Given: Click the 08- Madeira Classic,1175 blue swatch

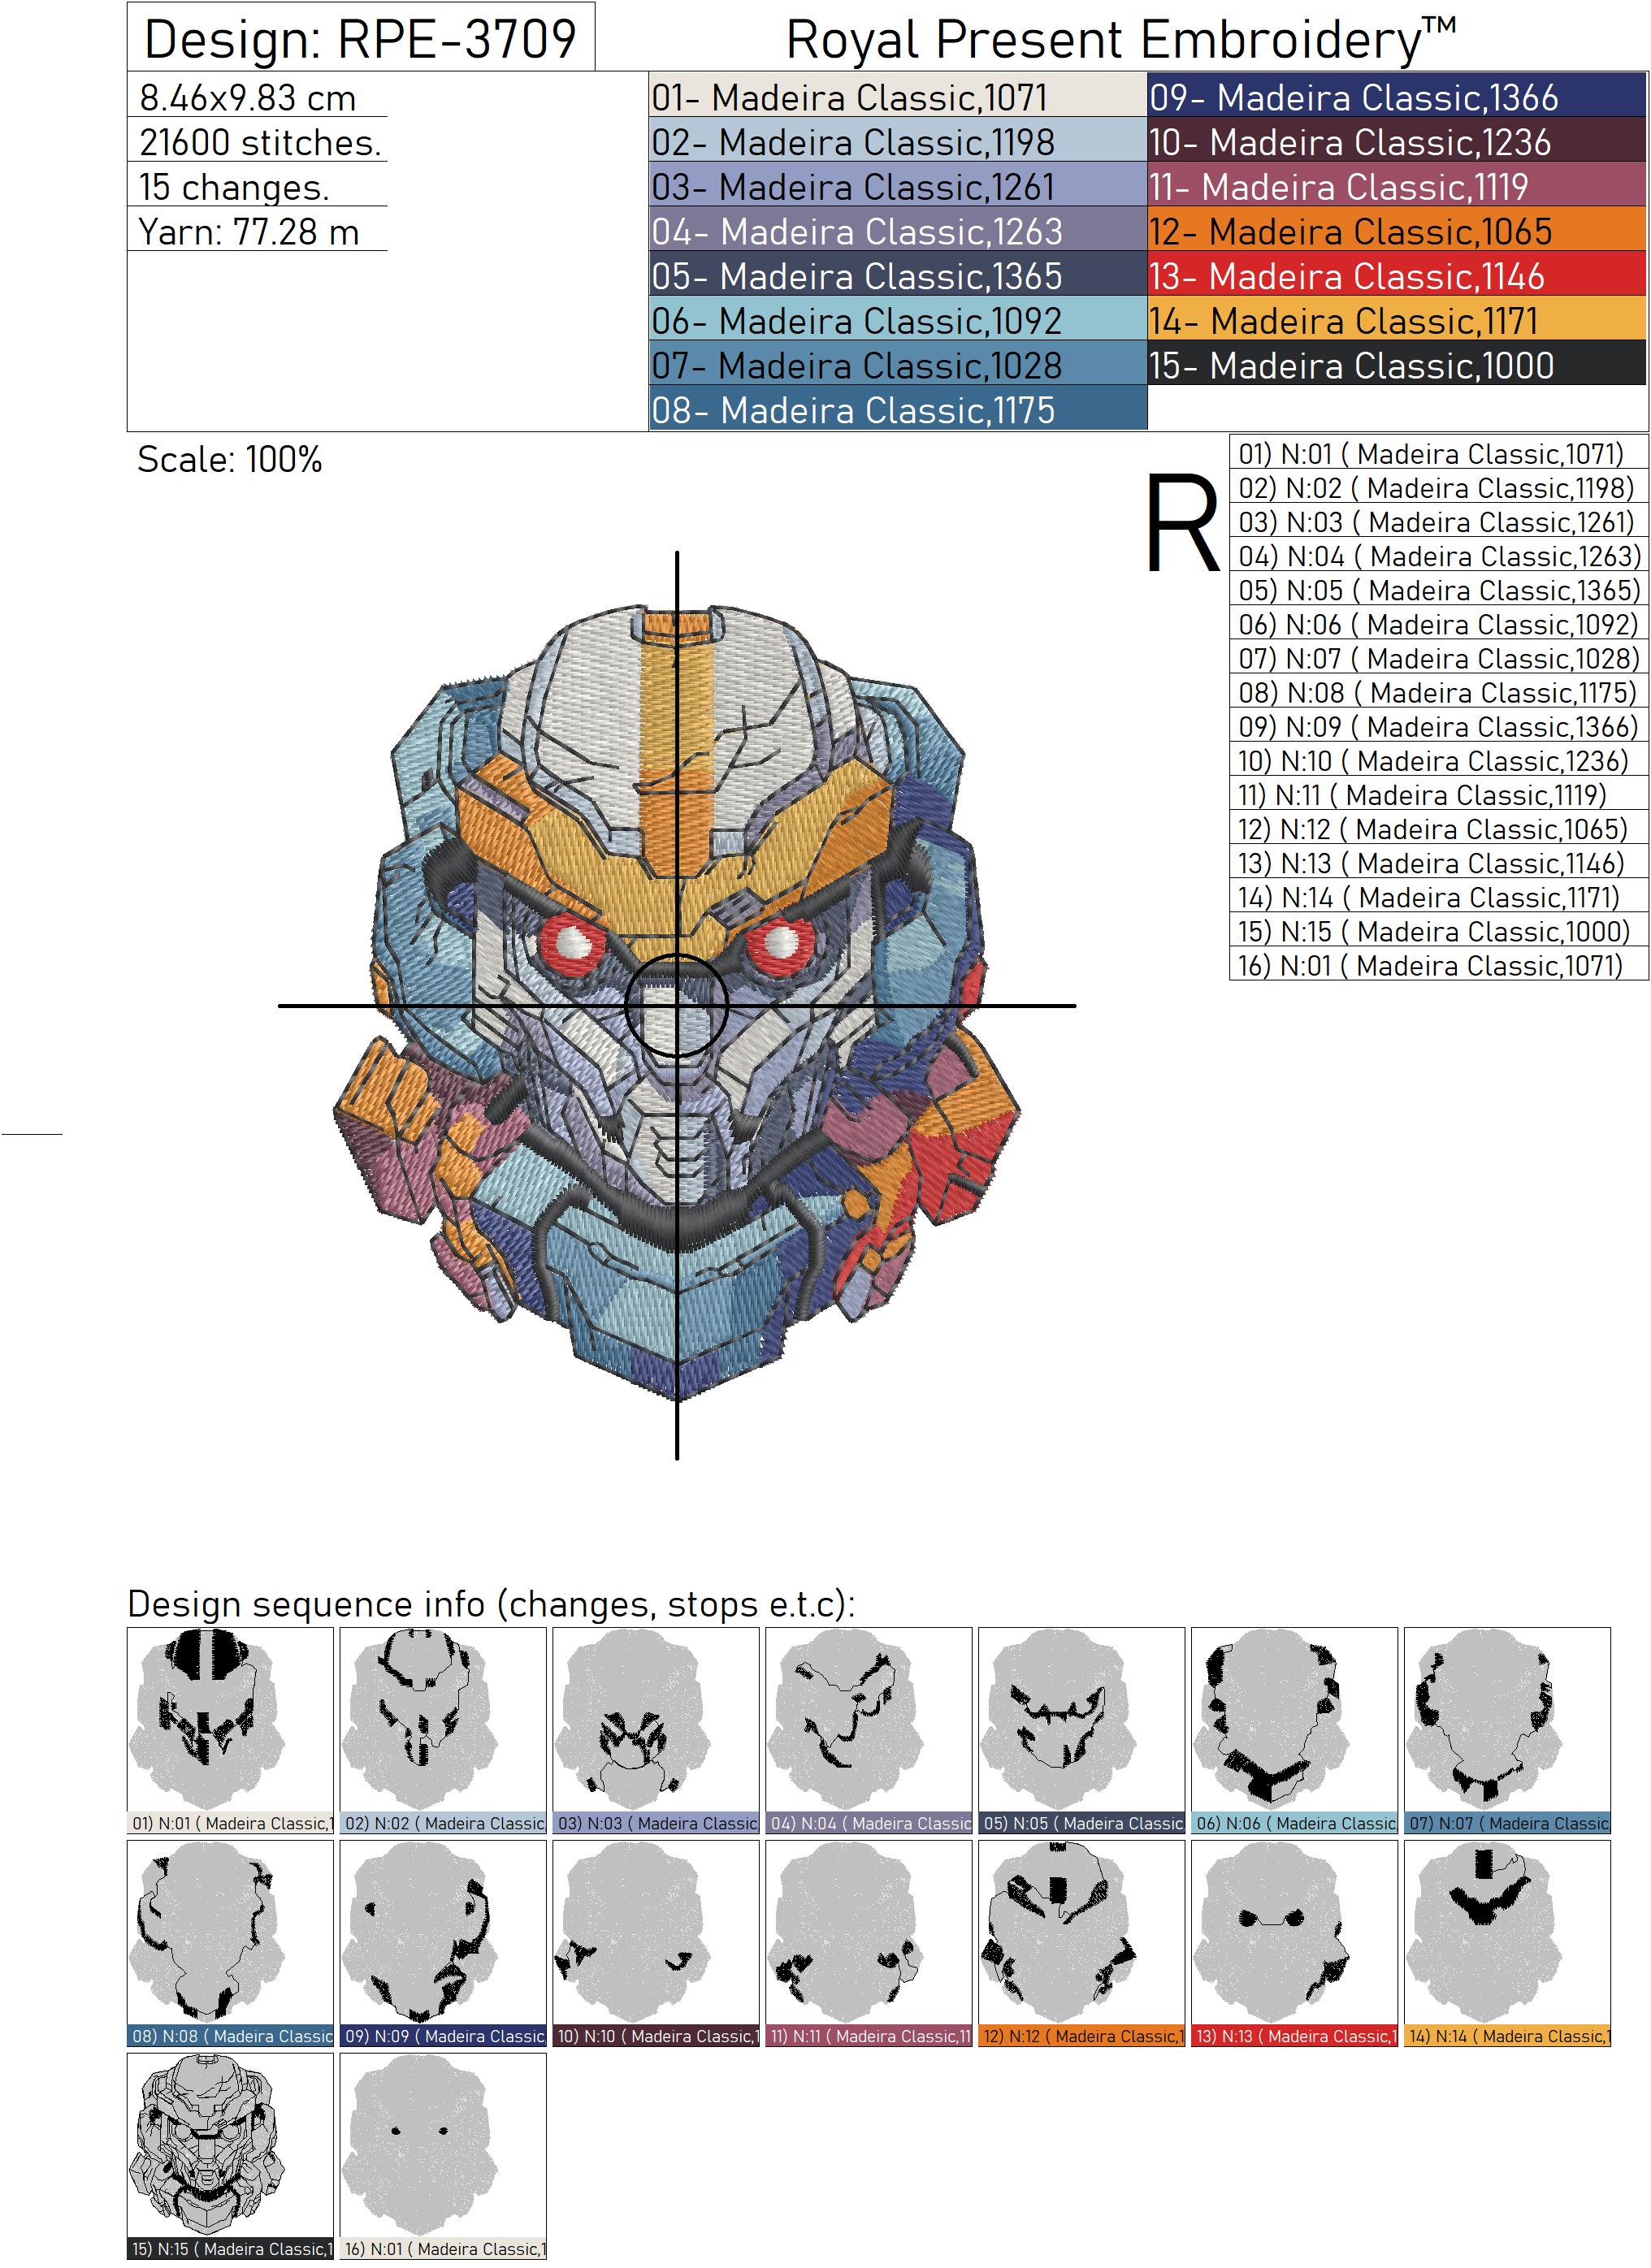Looking at the screenshot, I should click(x=897, y=410).
